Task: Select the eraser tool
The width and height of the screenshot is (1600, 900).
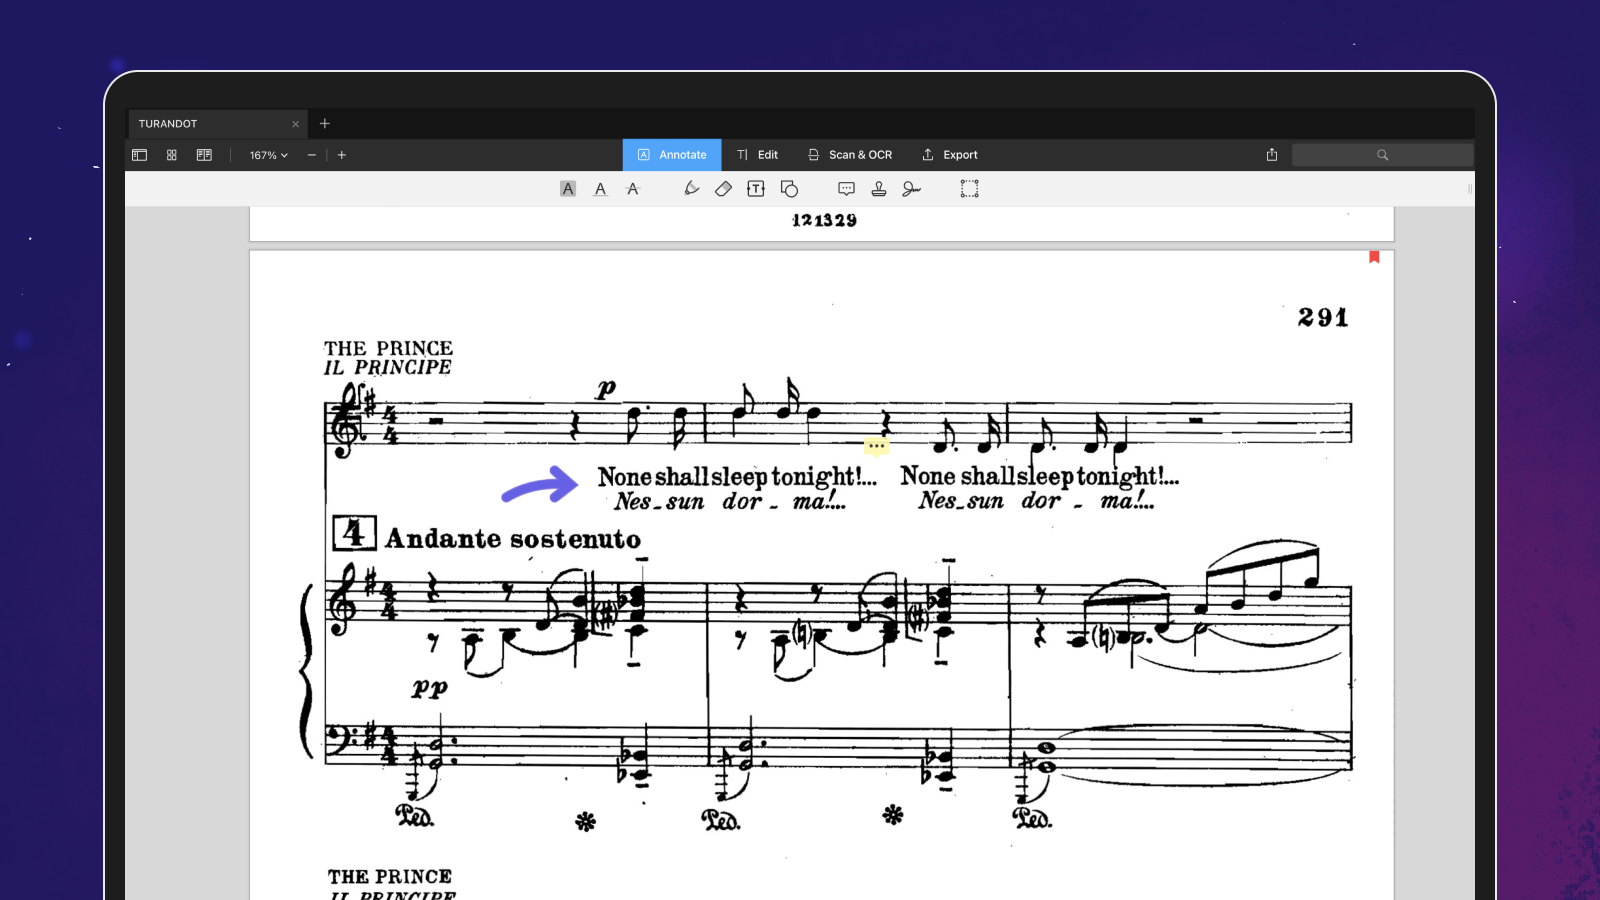Action: click(723, 189)
